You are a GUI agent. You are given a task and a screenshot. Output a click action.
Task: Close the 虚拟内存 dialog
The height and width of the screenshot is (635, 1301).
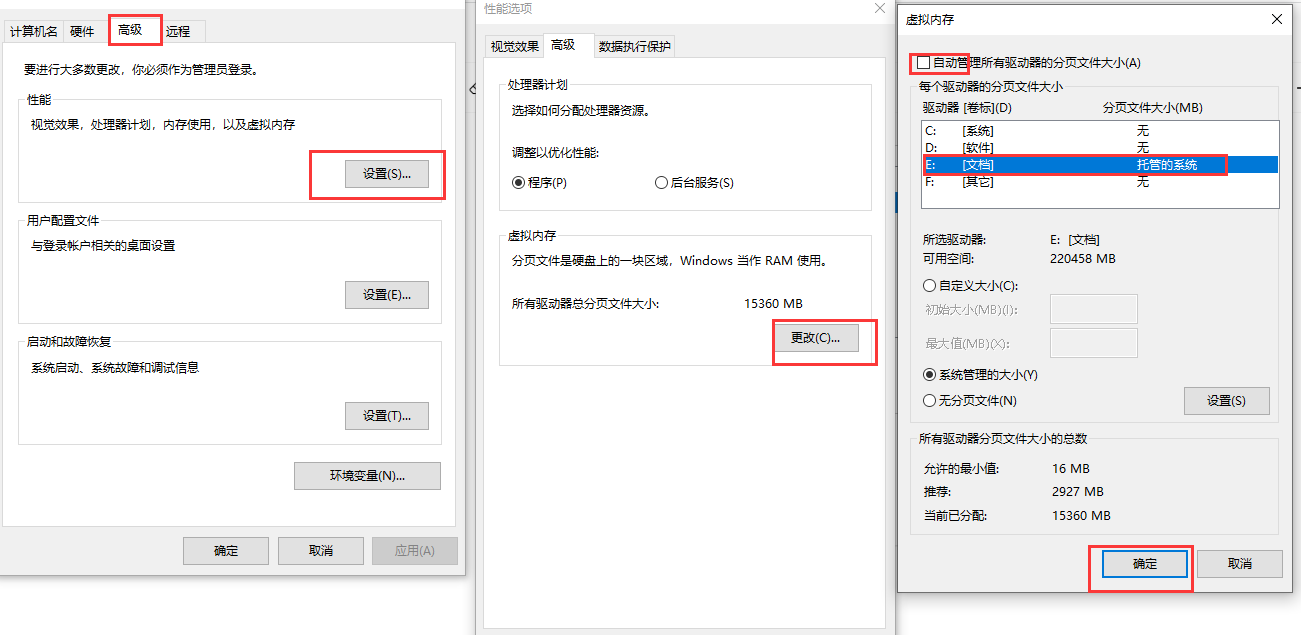[x=1277, y=19]
